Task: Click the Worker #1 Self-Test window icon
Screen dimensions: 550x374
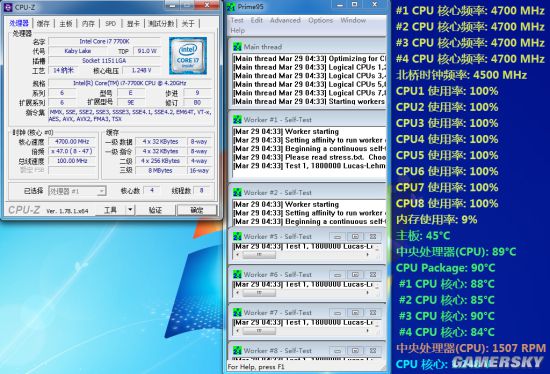Action: [237, 120]
